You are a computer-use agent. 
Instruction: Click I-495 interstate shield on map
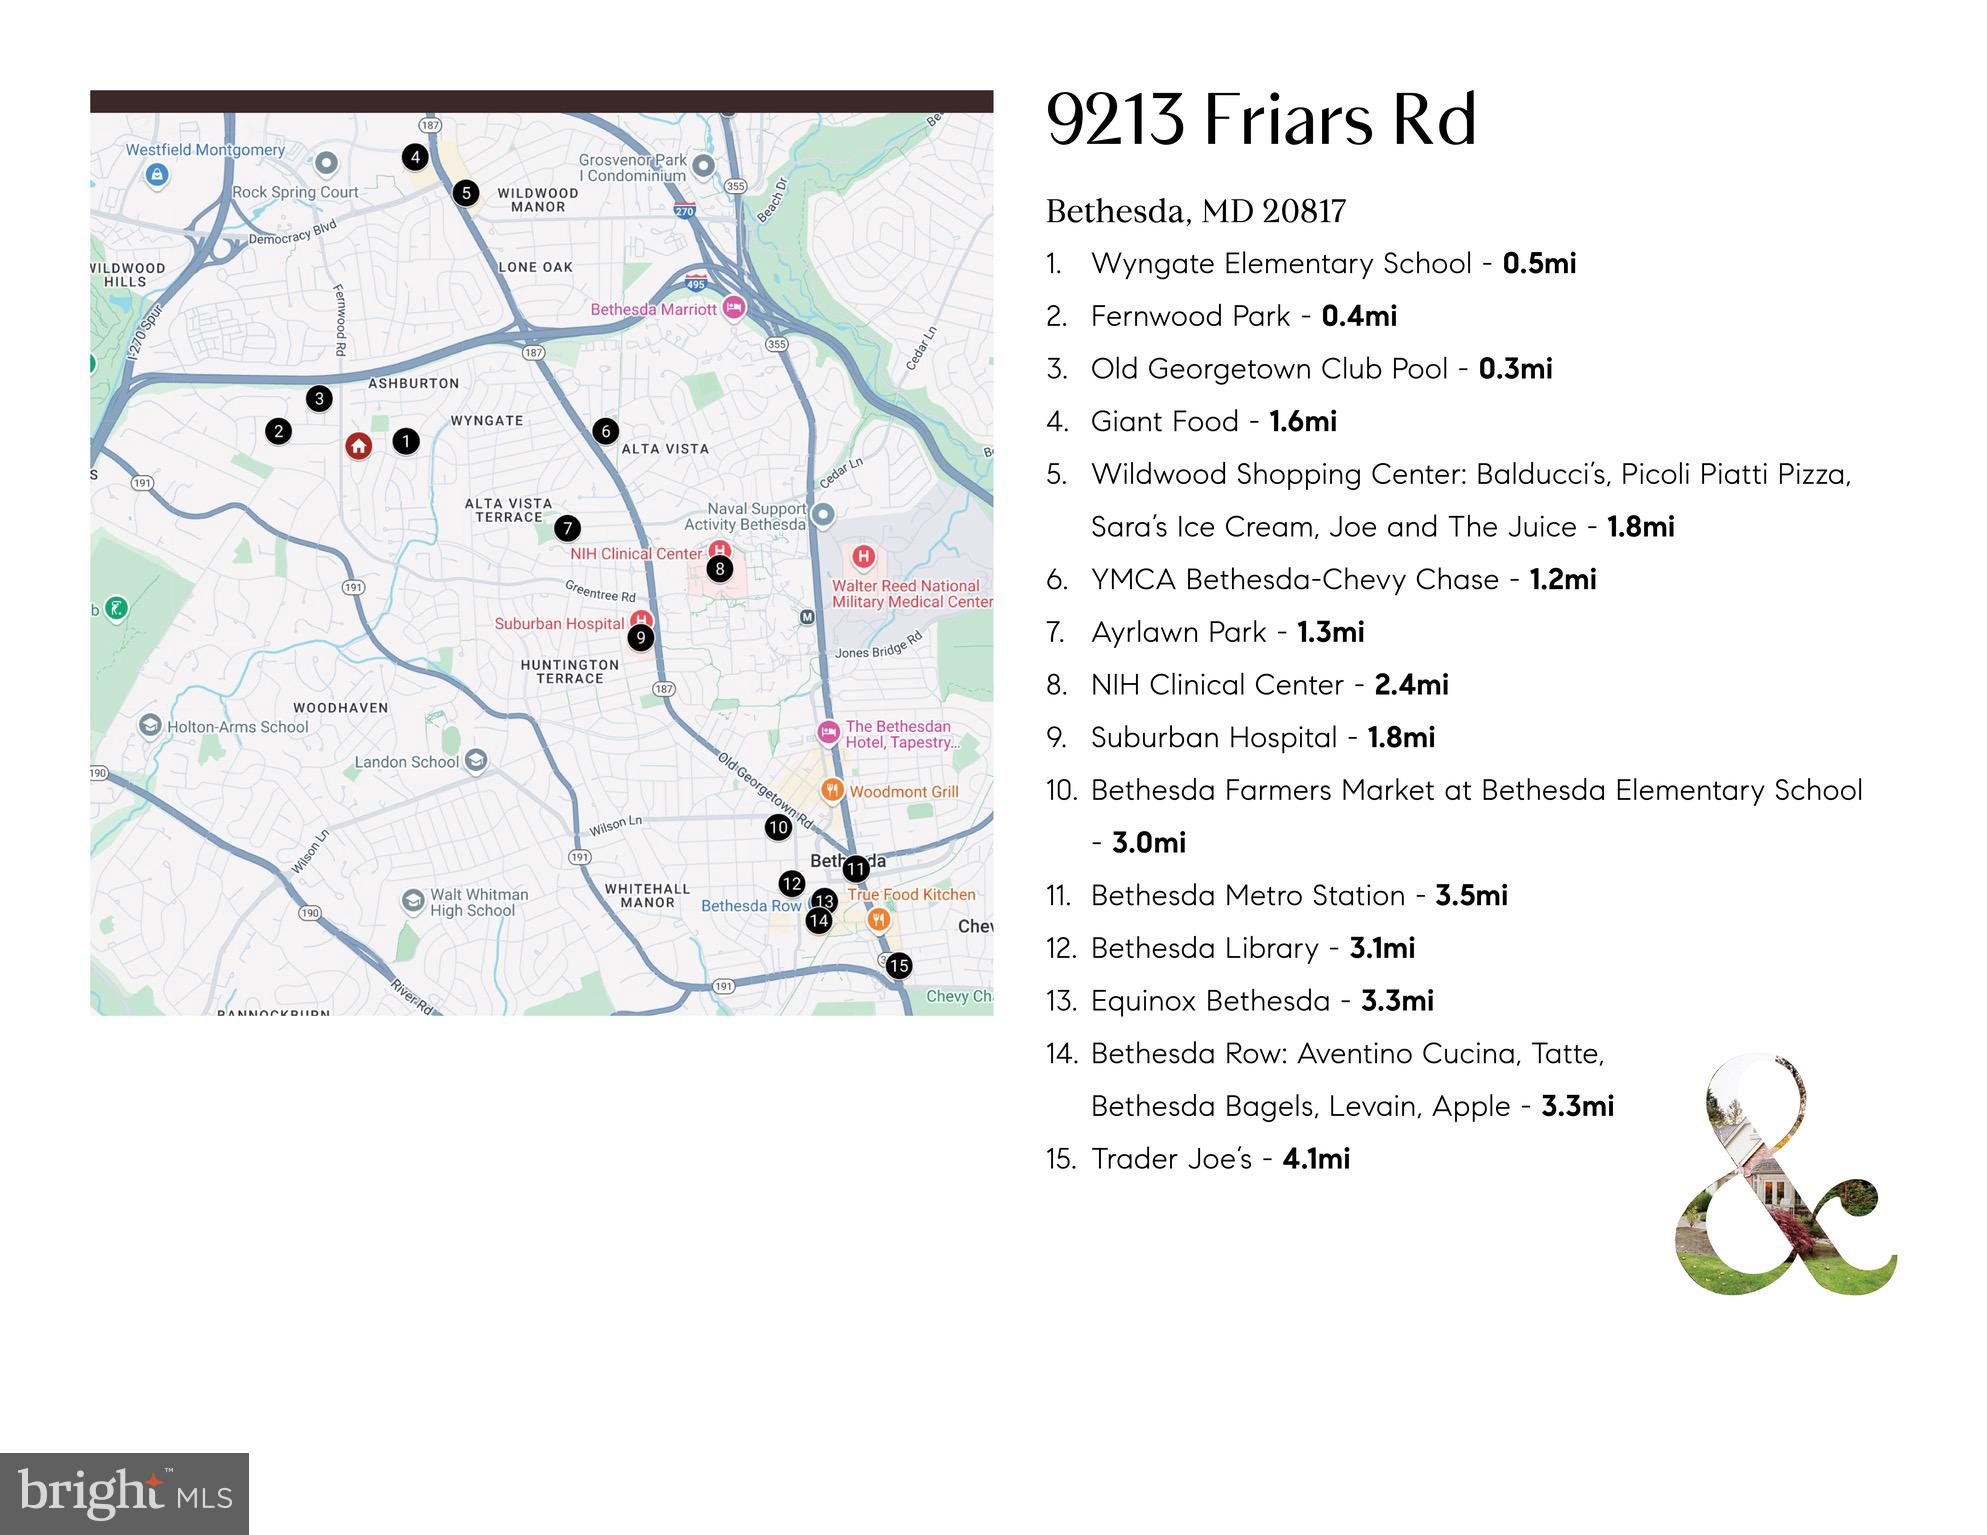tap(697, 281)
